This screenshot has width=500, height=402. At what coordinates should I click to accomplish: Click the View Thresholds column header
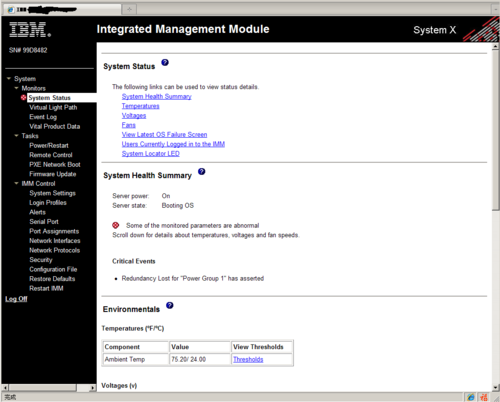(x=262, y=347)
